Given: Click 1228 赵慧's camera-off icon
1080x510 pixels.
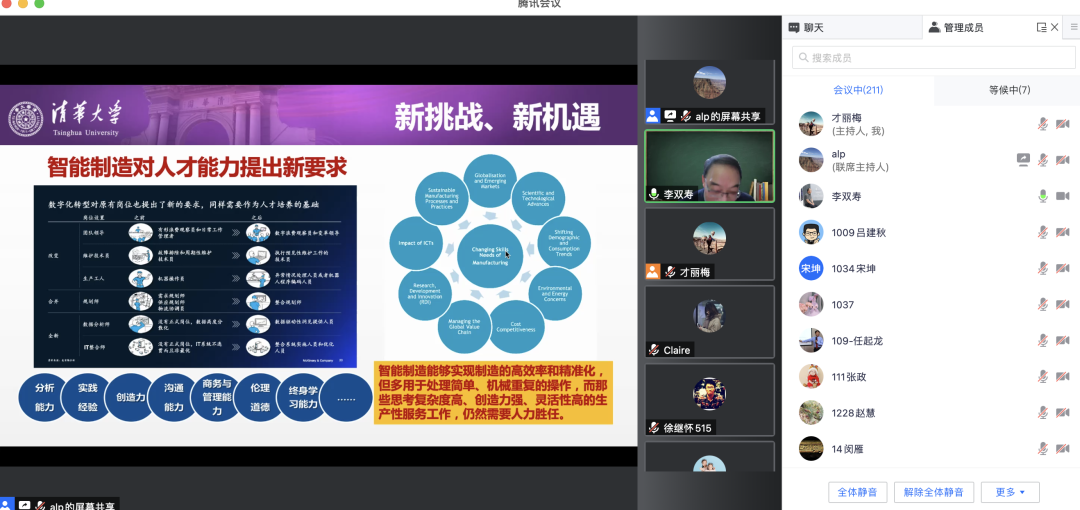Looking at the screenshot, I should [1063, 413].
